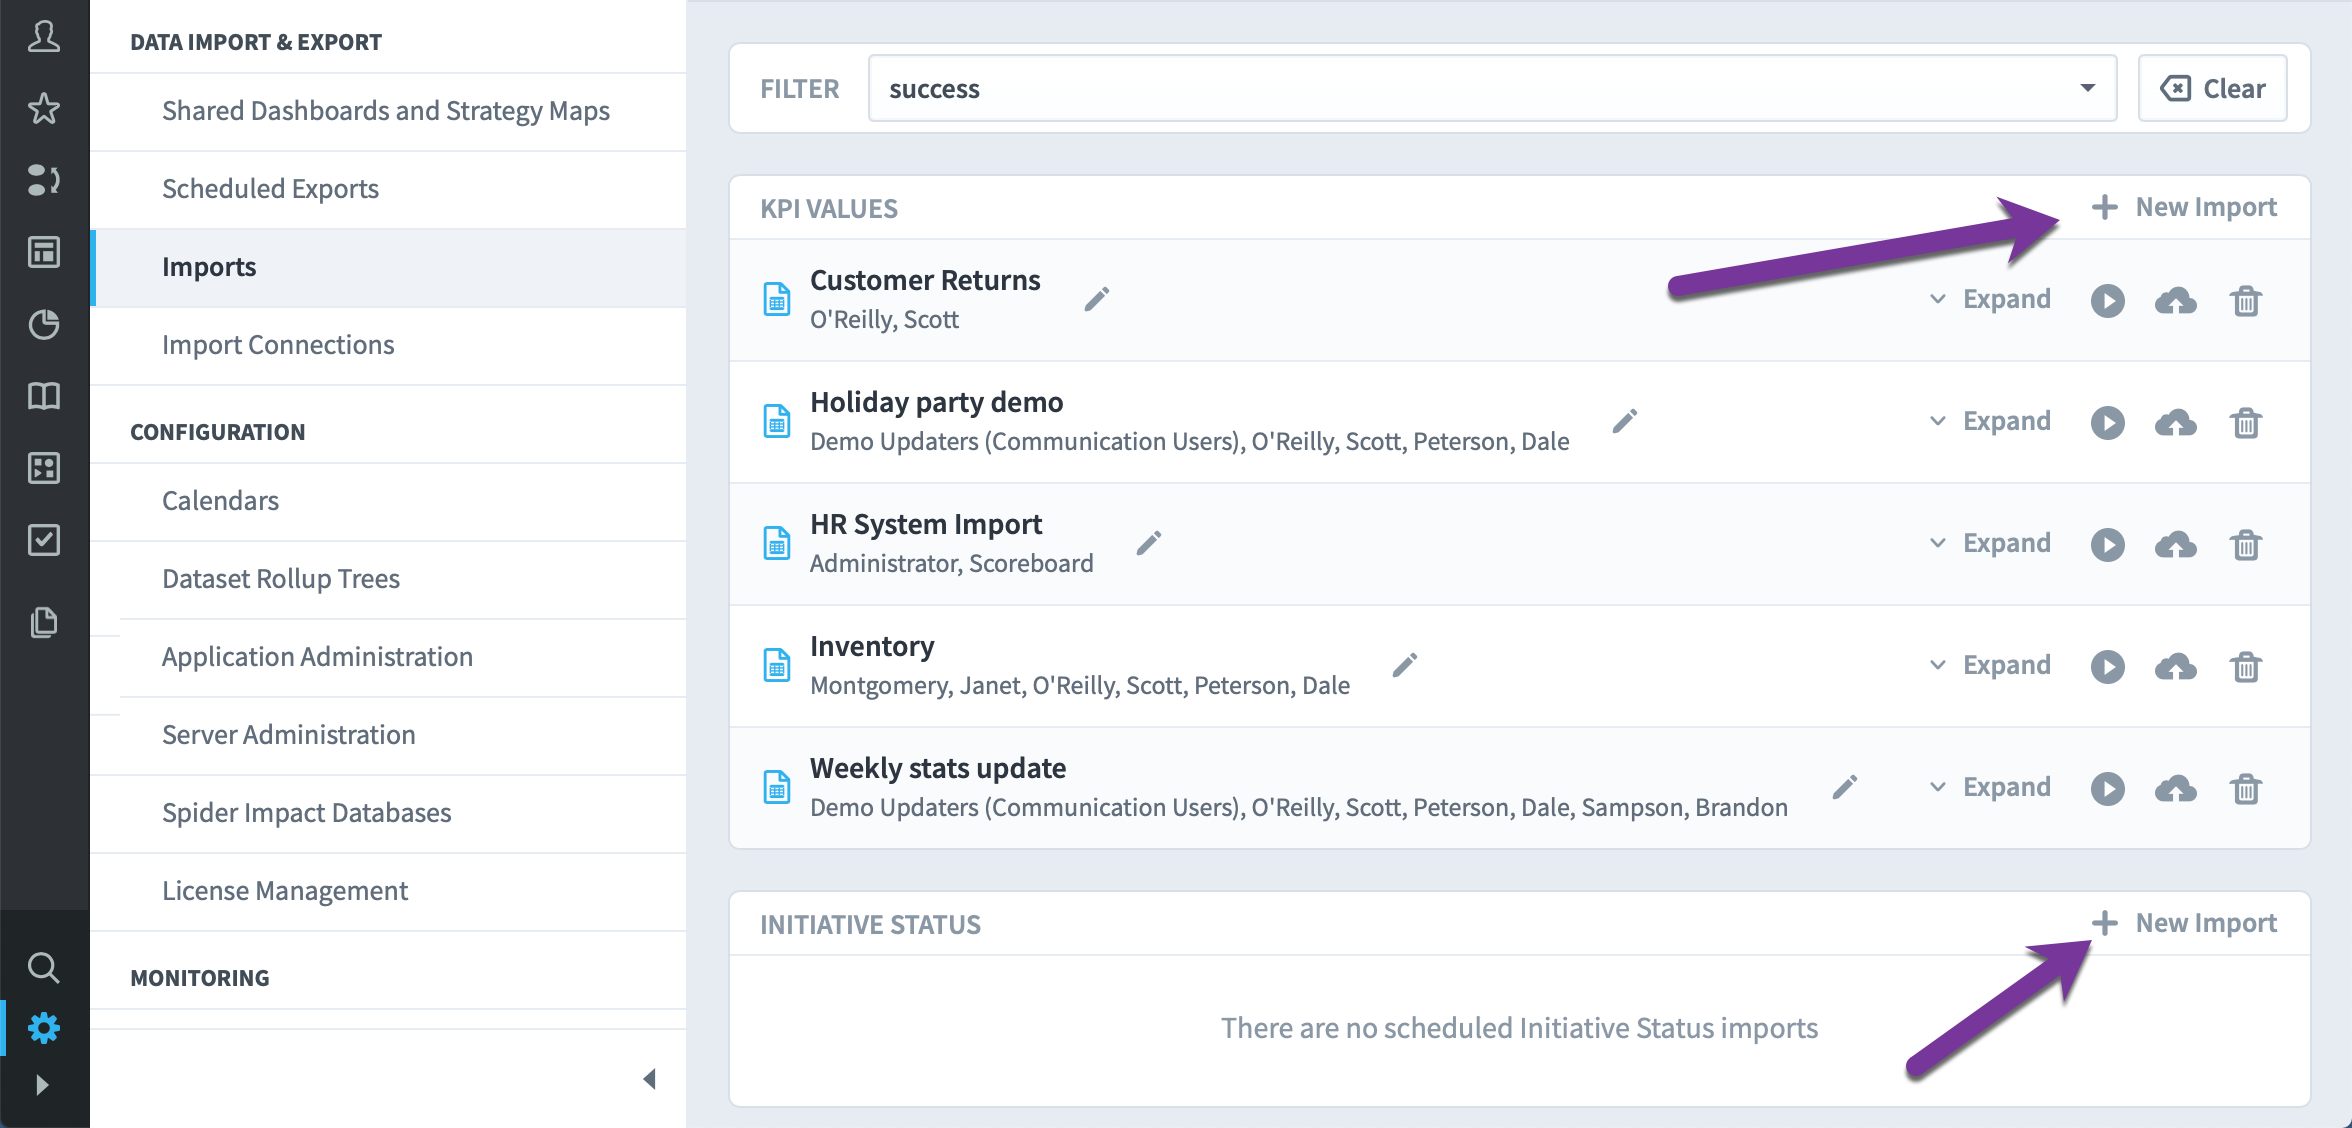The width and height of the screenshot is (2352, 1128).
Task: Open the filter dropdown showing success
Action: pos(1492,88)
